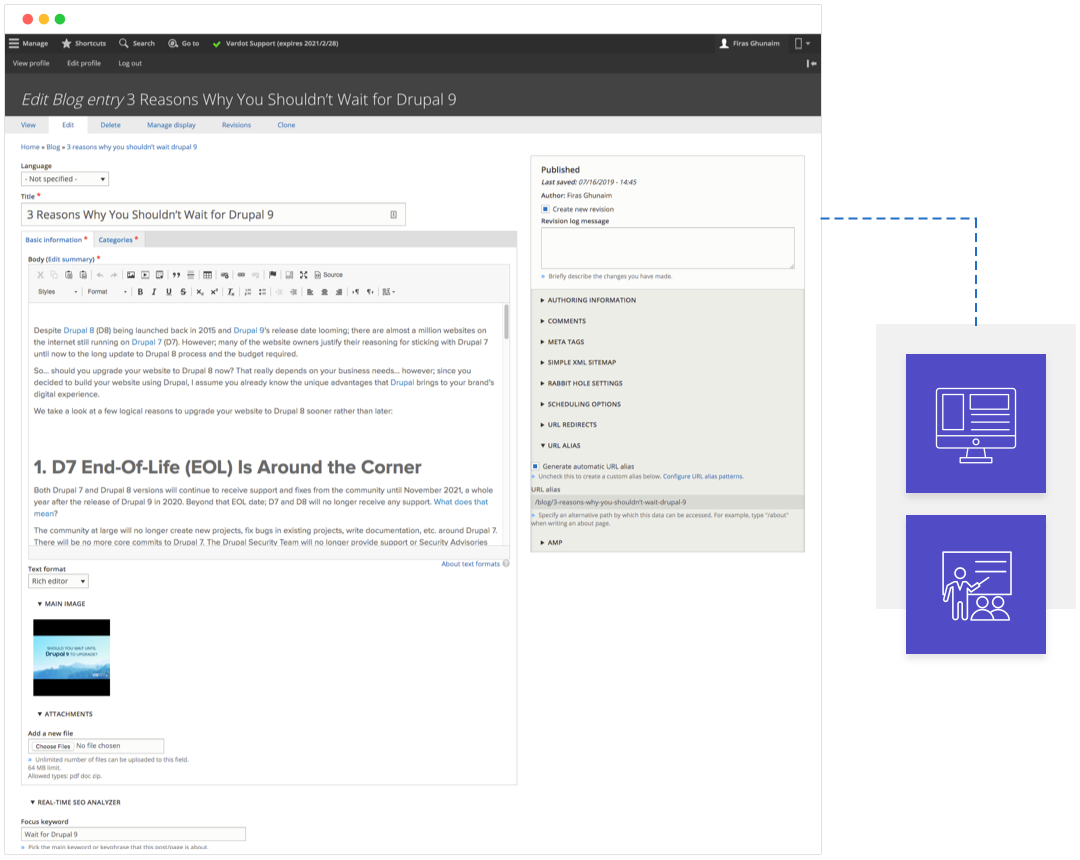
Task: Click the Redo arrow in editor toolbar
Action: [x=114, y=275]
